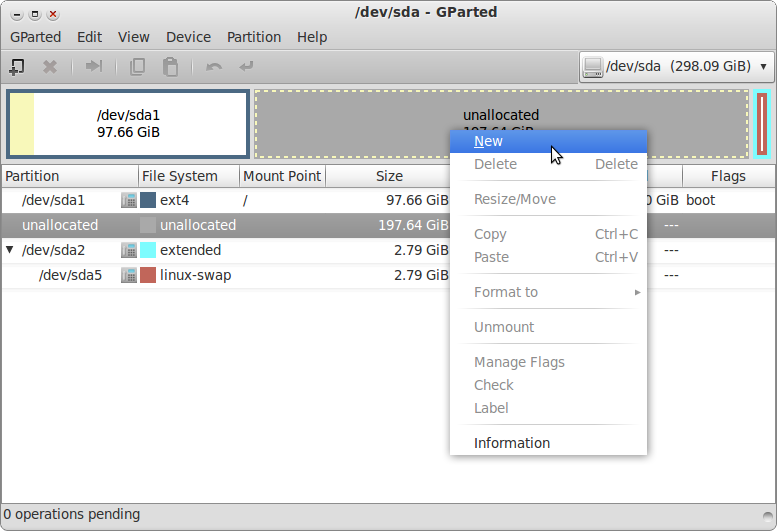Image resolution: width=777 pixels, height=531 pixels.
Task: Click Copy in the context menu
Action: pyautogui.click(x=548, y=234)
